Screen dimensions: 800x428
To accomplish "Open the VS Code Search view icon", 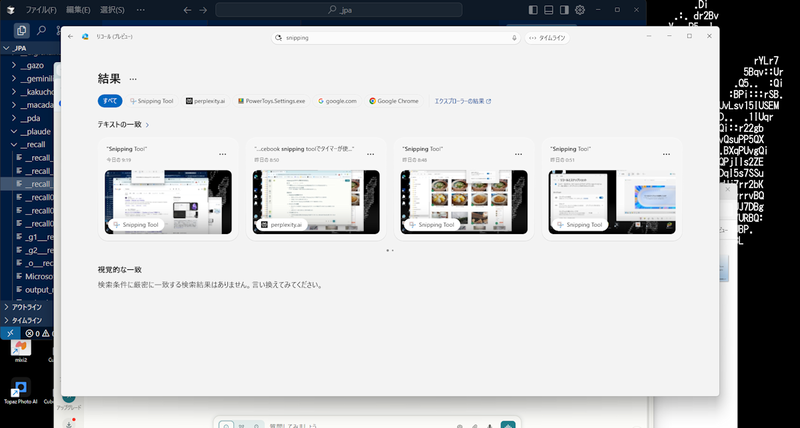I will tap(42, 31).
